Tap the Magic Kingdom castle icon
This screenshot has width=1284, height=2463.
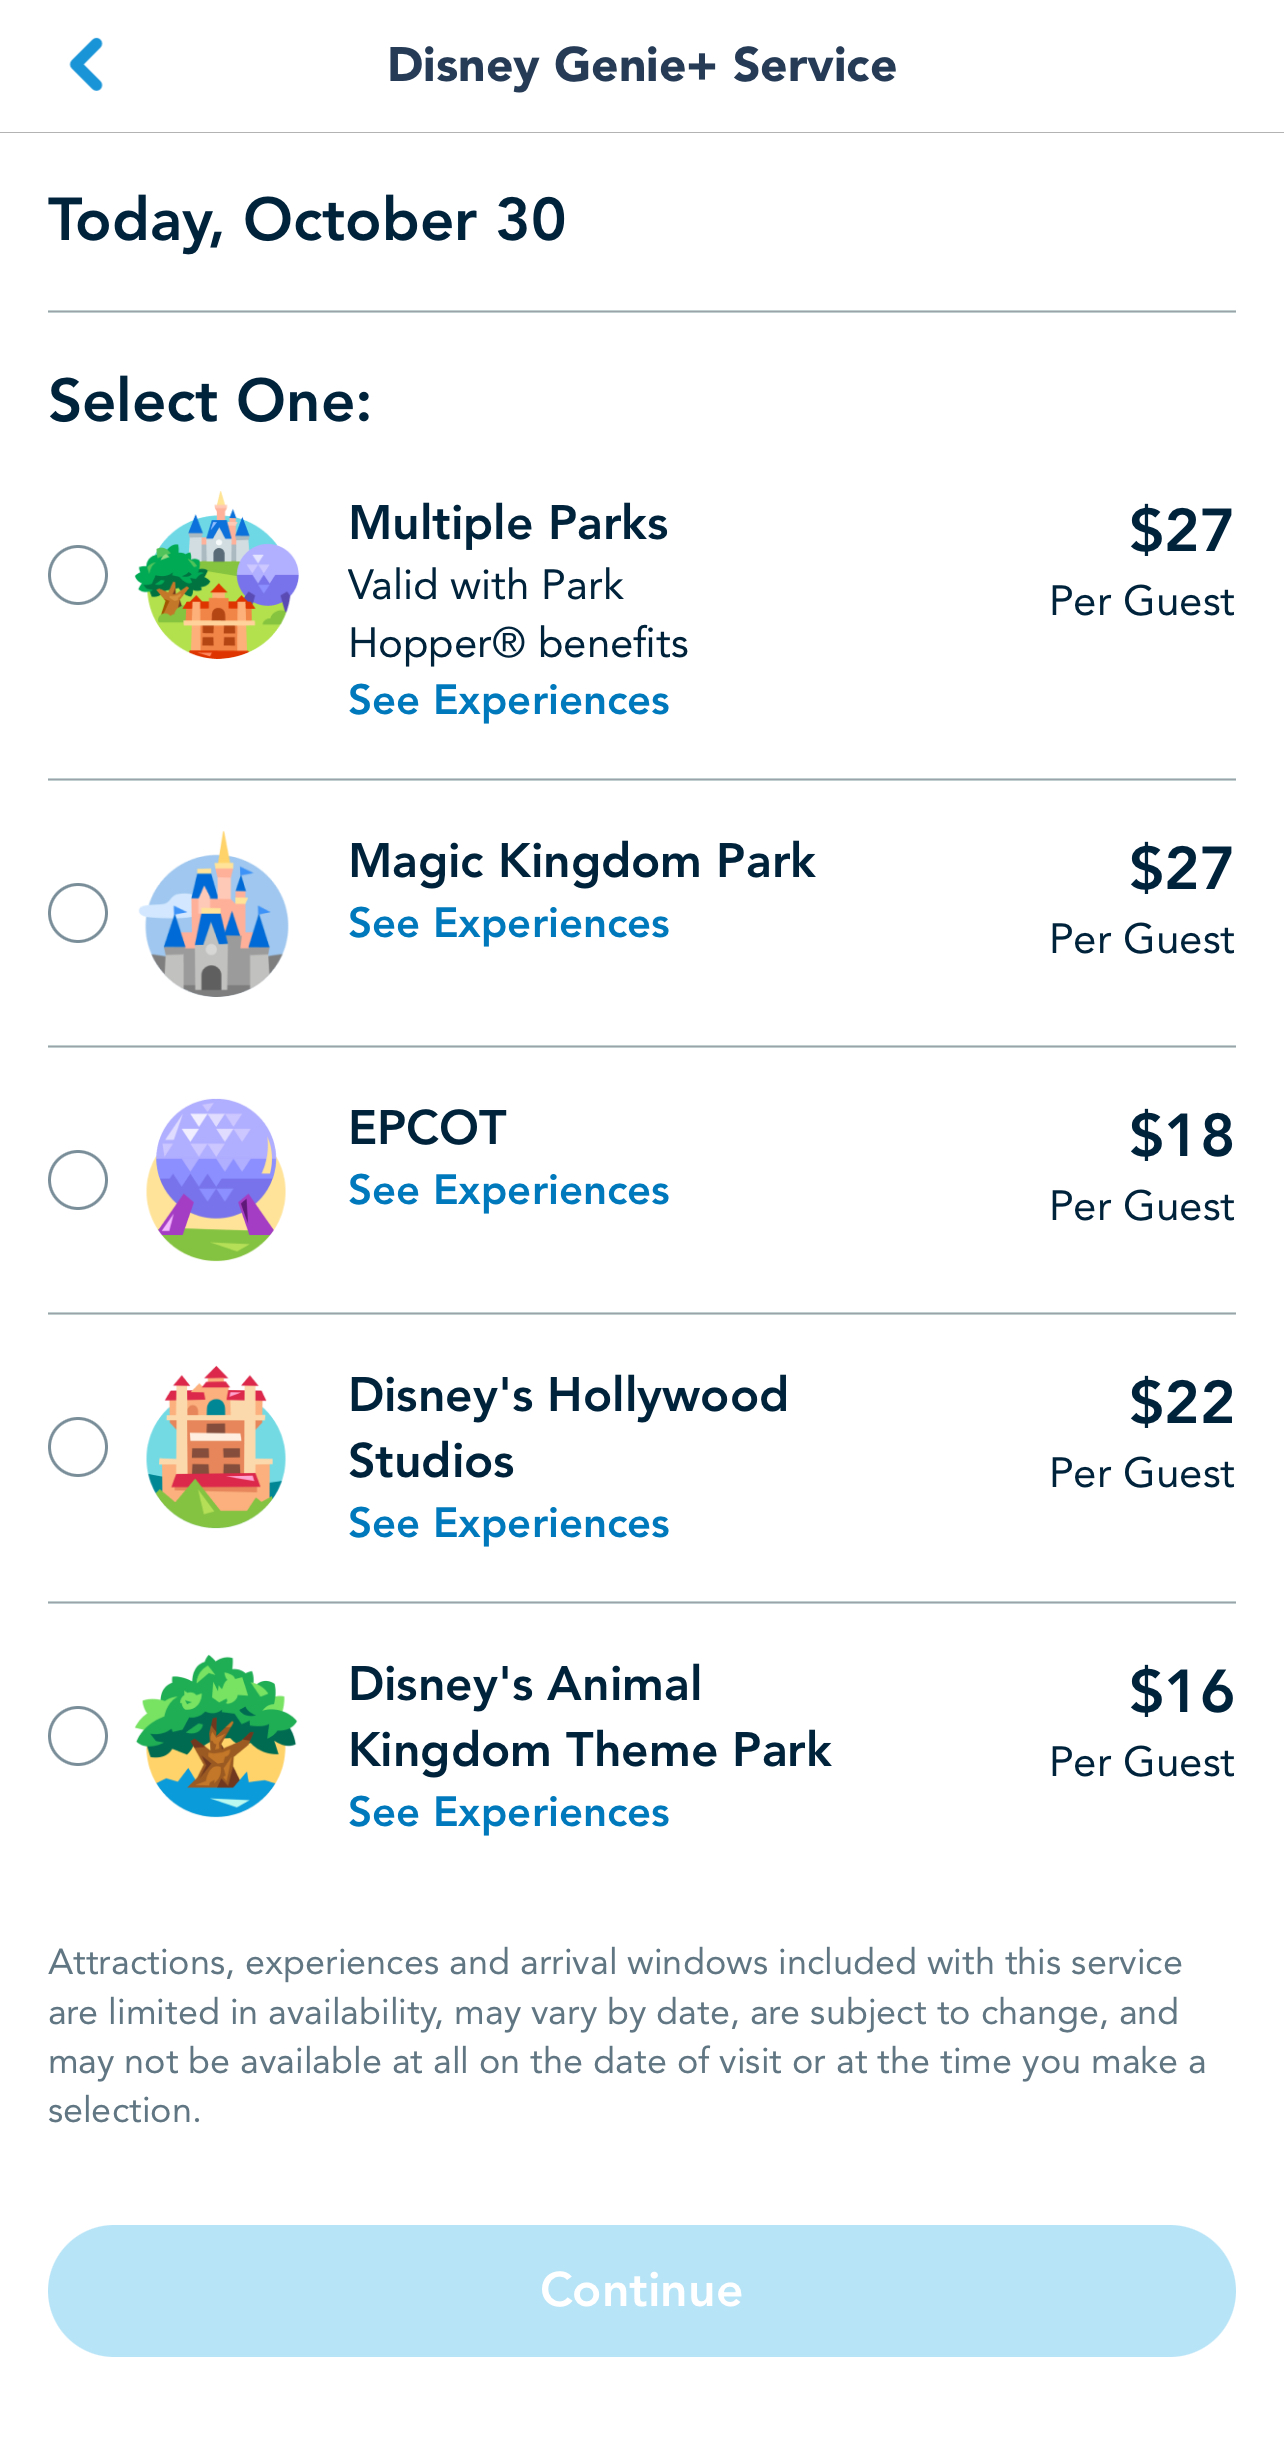[217, 915]
